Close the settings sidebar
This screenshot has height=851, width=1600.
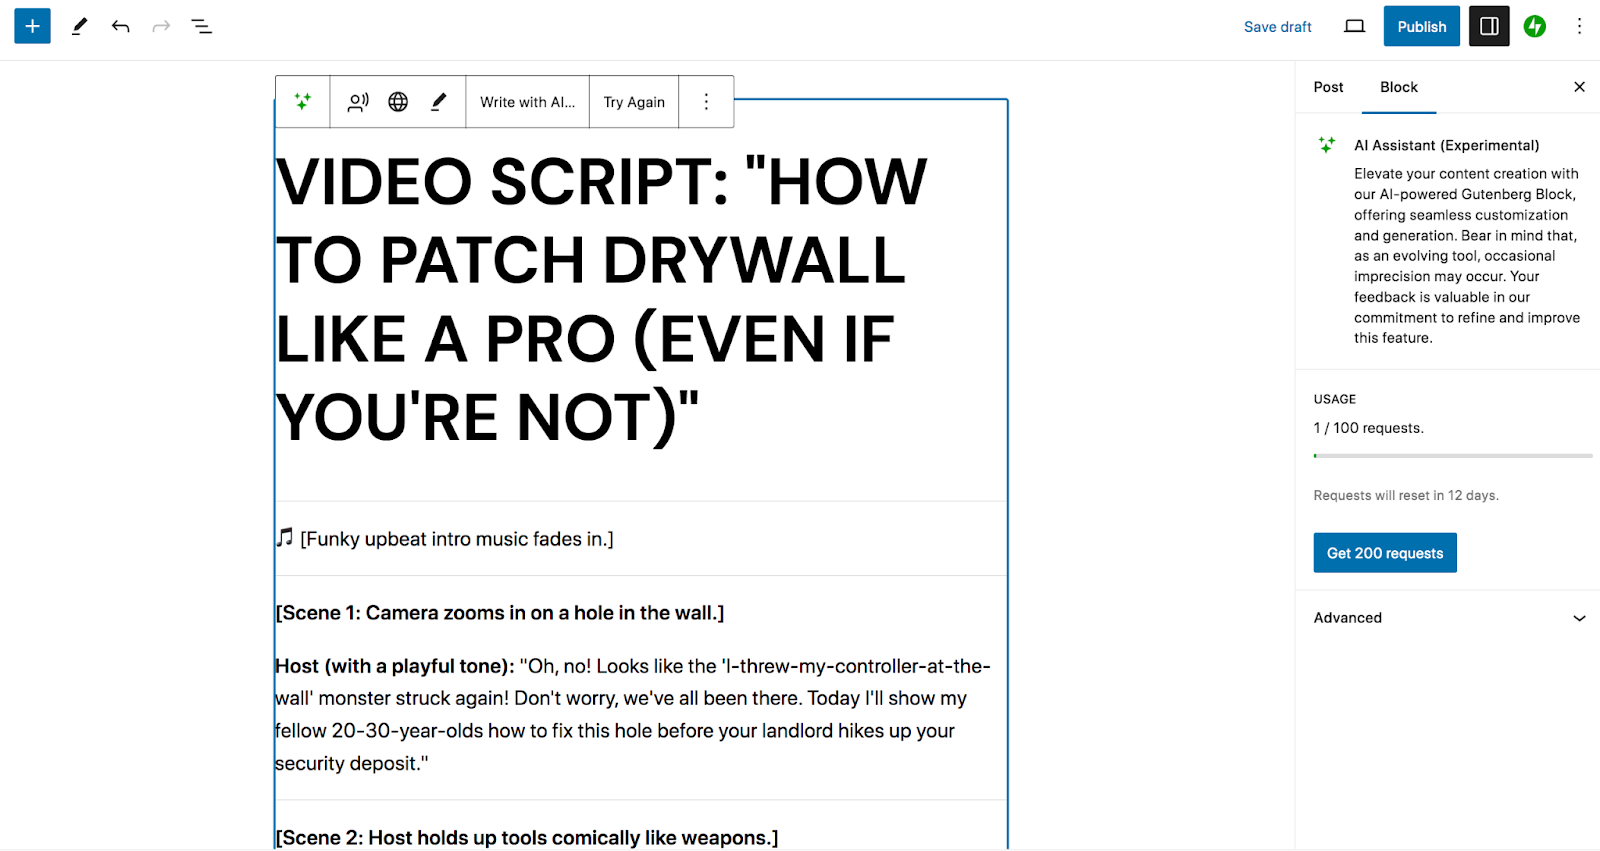click(x=1579, y=87)
